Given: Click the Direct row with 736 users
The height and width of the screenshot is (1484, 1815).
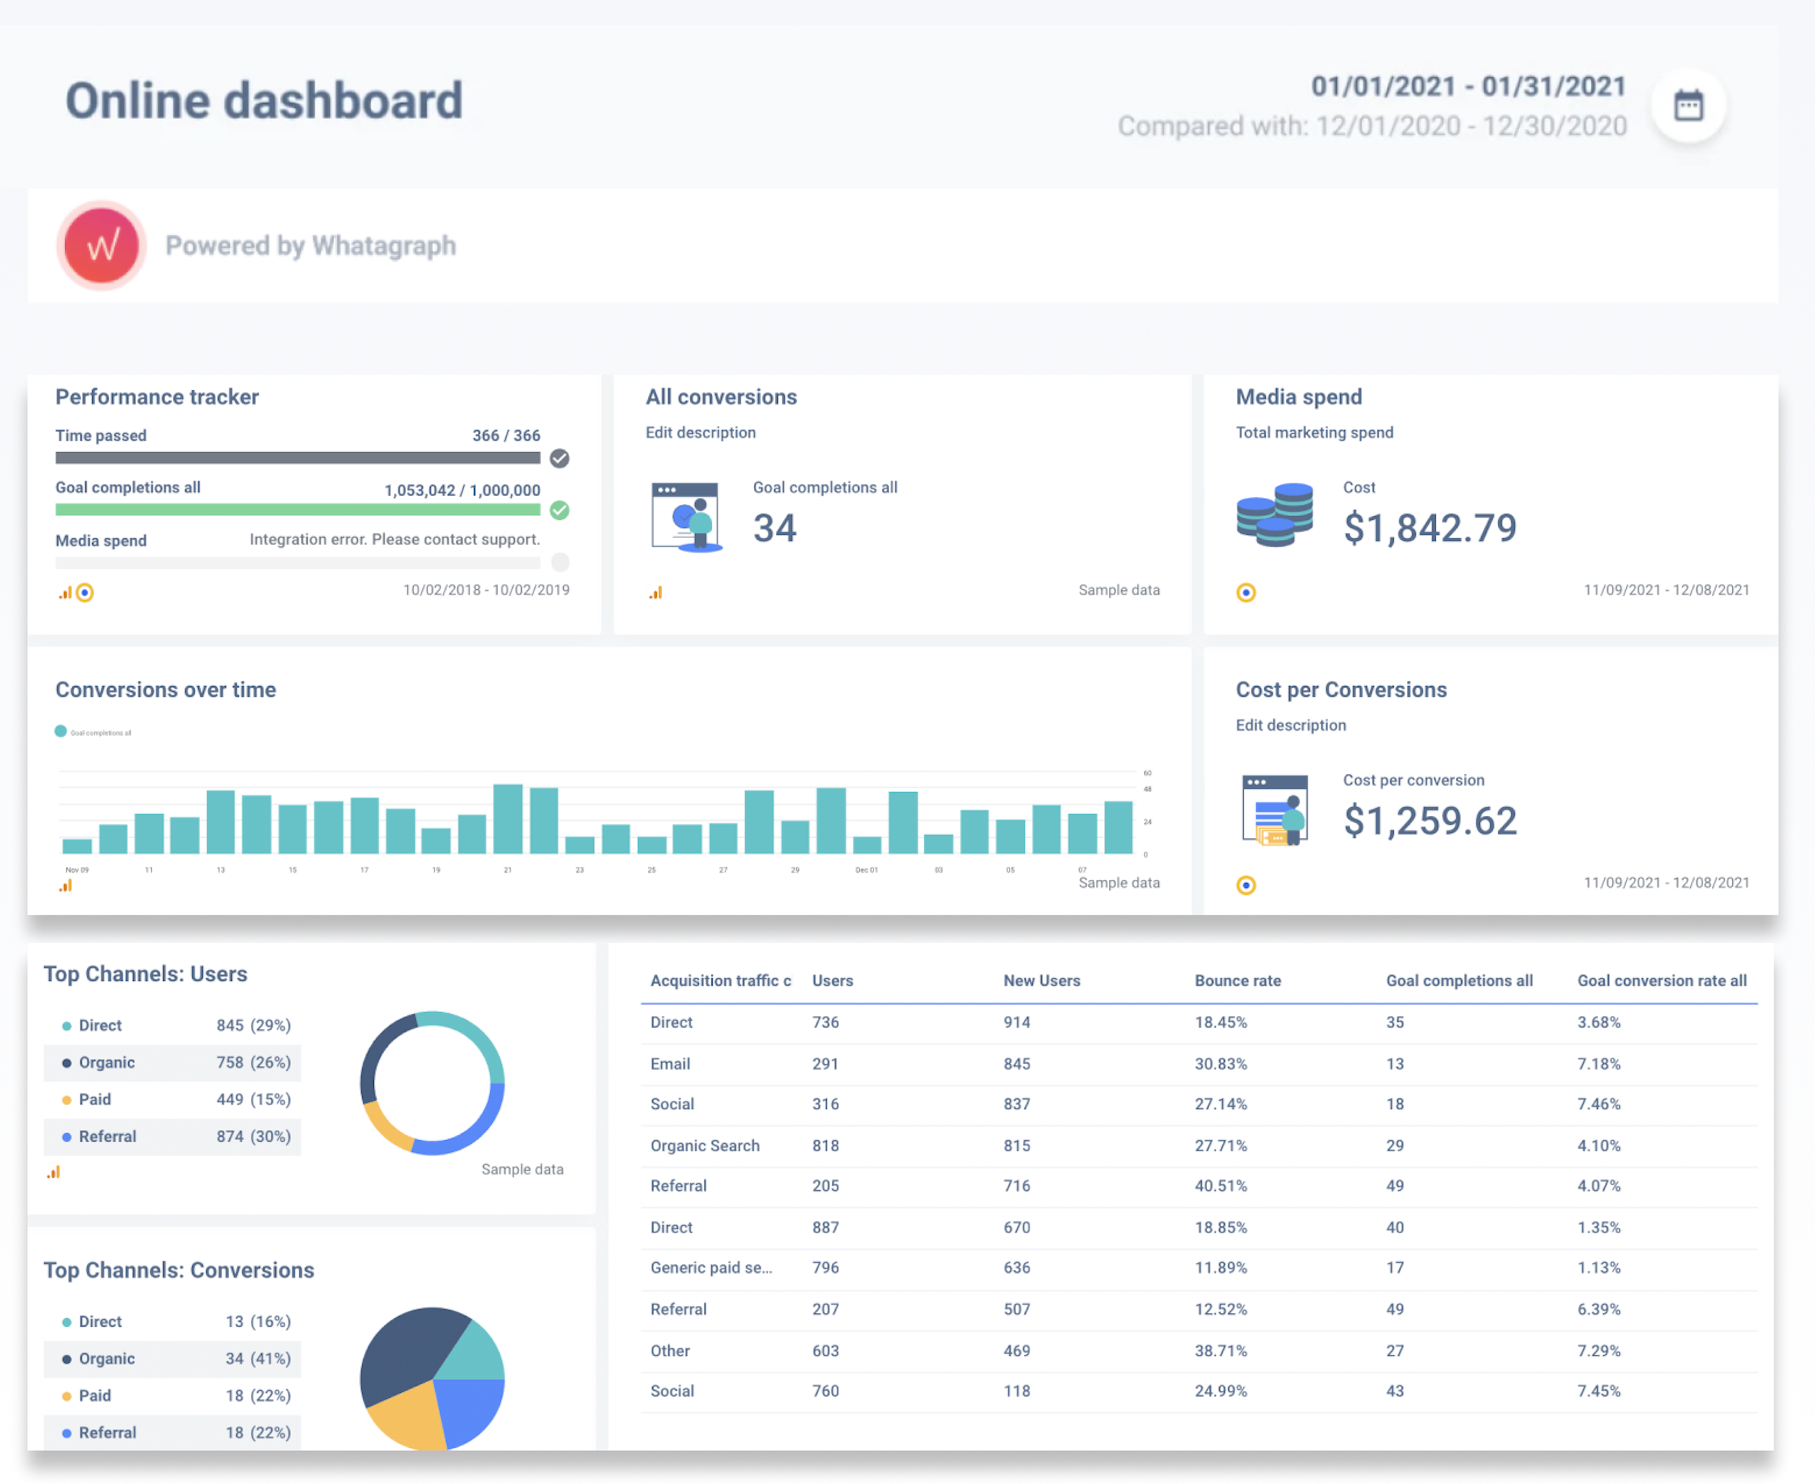Looking at the screenshot, I should pos(1199,1023).
